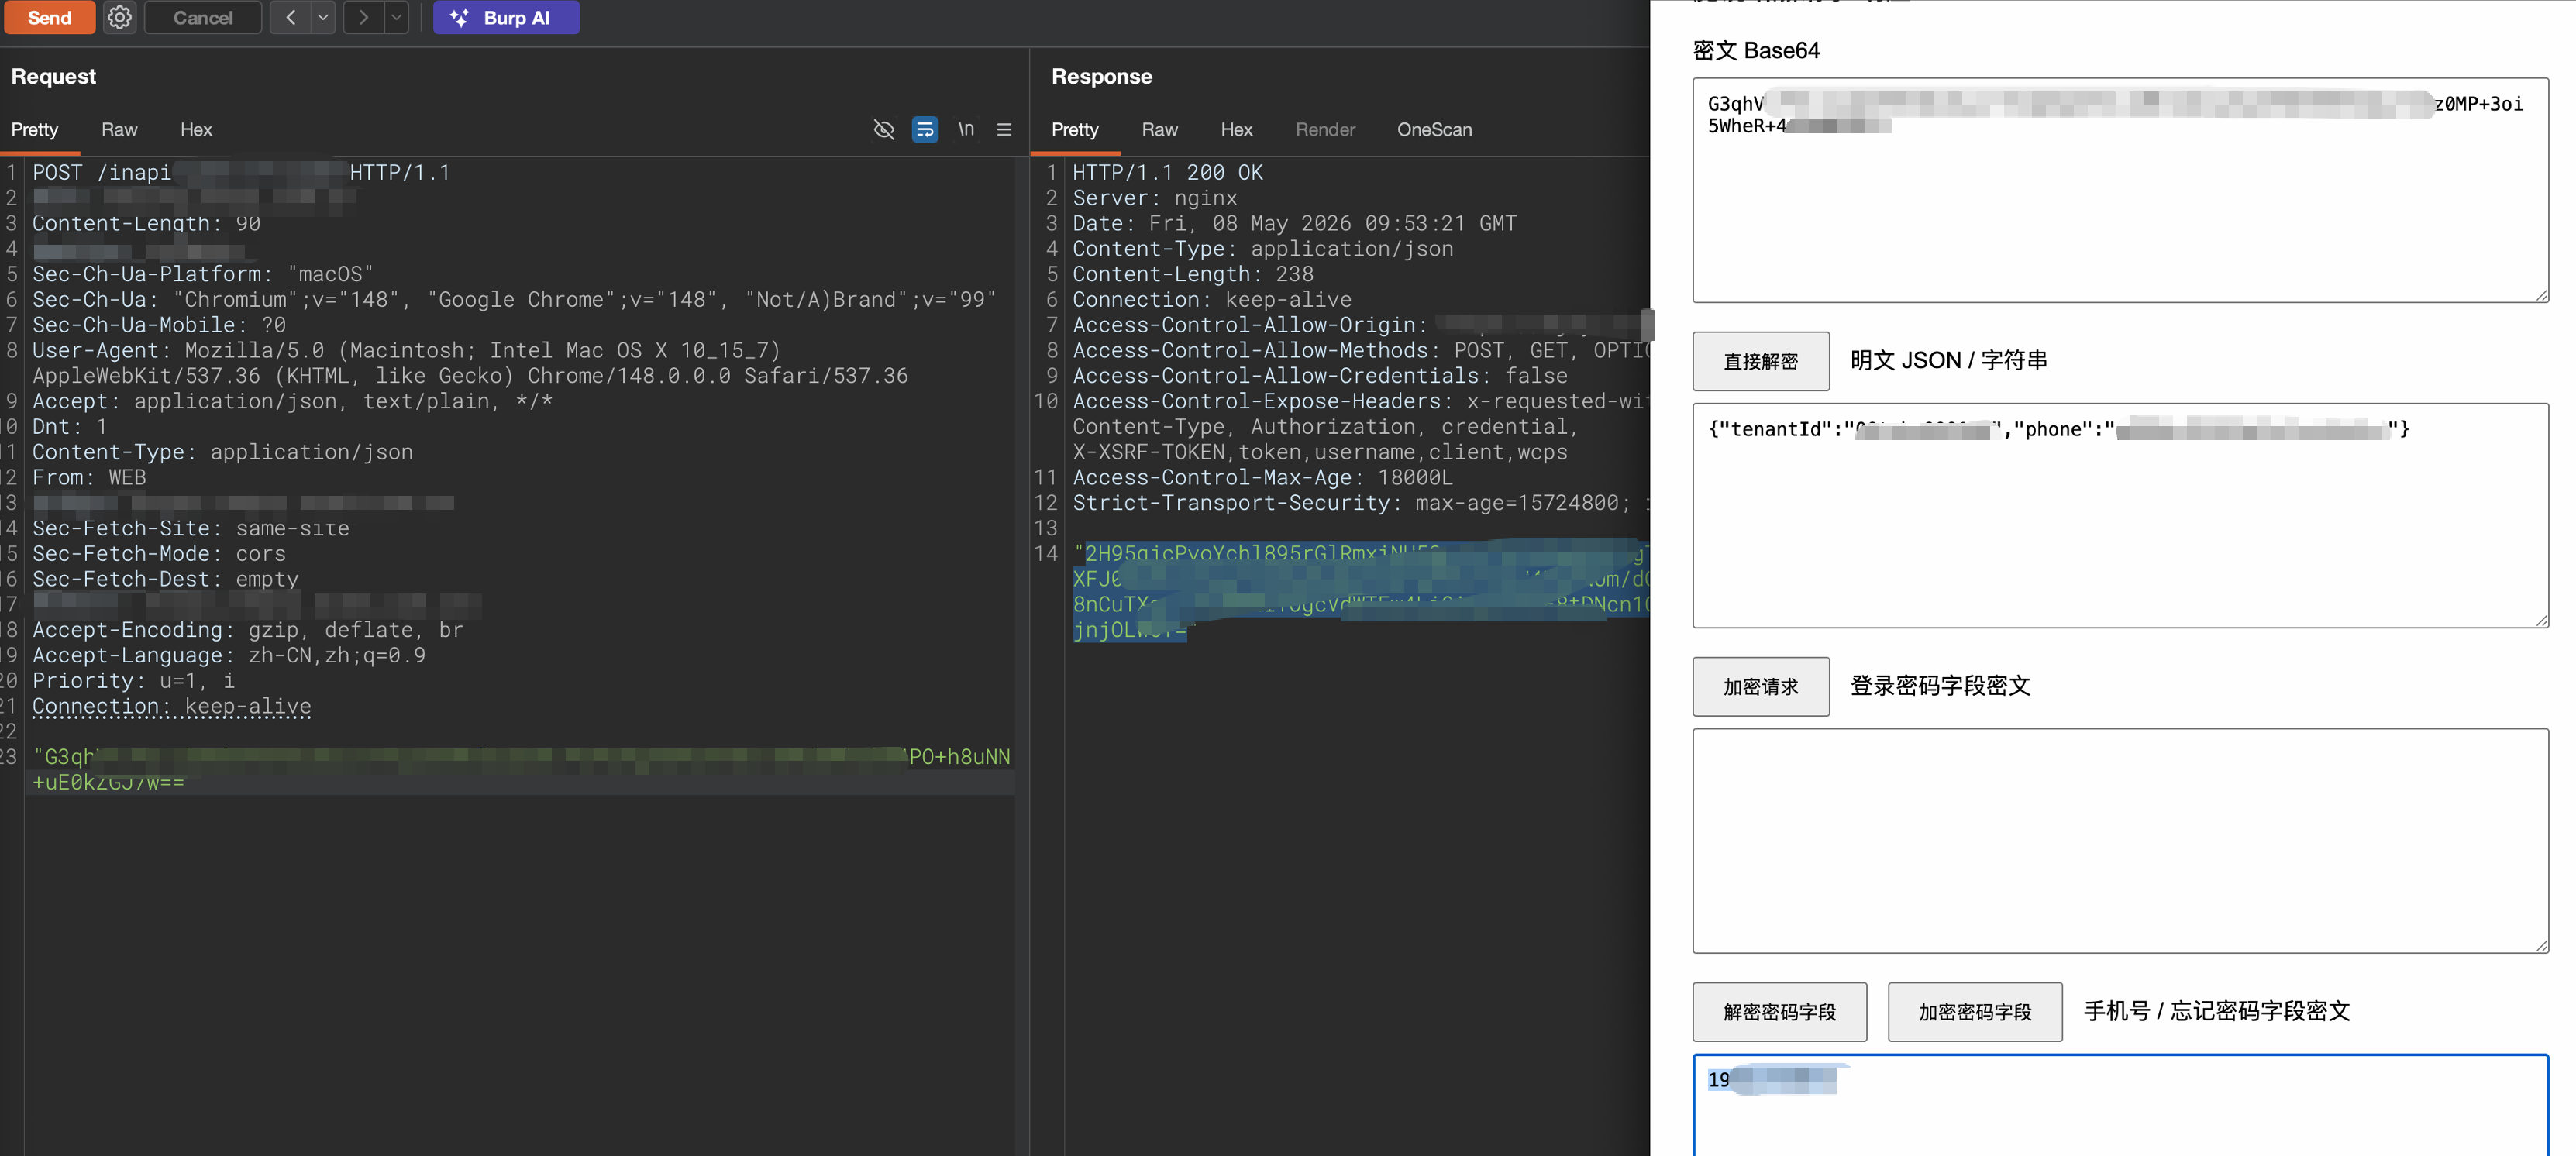Click the Connection: keep-alive request header

(x=172, y=706)
